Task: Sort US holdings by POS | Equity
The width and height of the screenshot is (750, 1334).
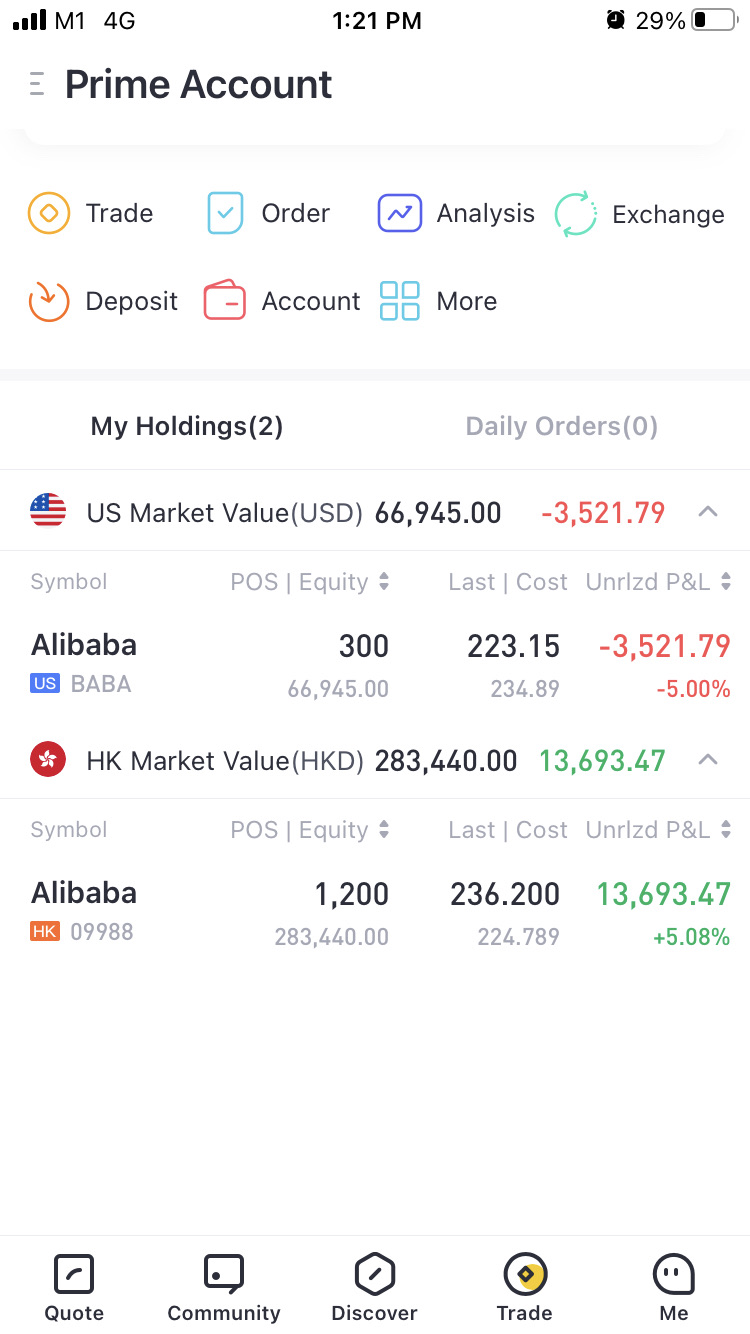Action: 309,582
